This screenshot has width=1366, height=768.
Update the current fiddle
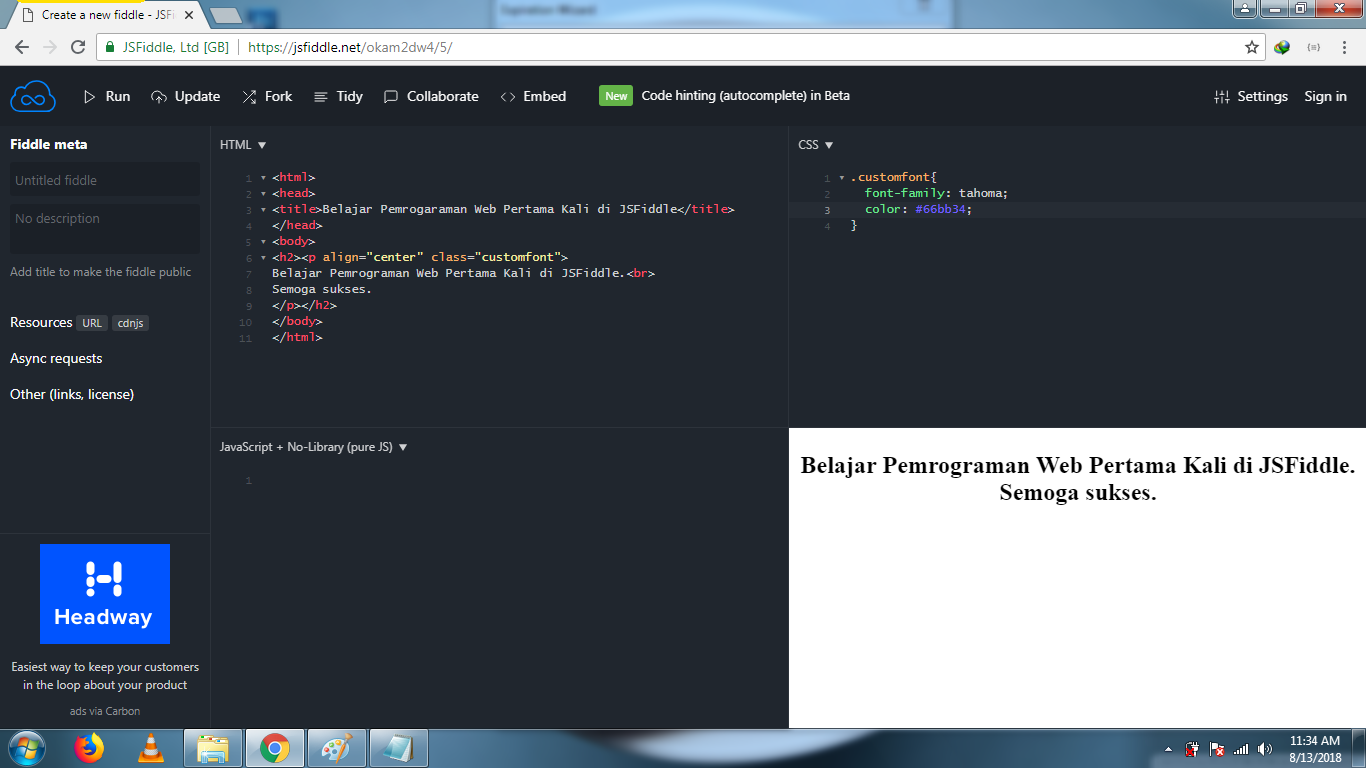click(196, 96)
